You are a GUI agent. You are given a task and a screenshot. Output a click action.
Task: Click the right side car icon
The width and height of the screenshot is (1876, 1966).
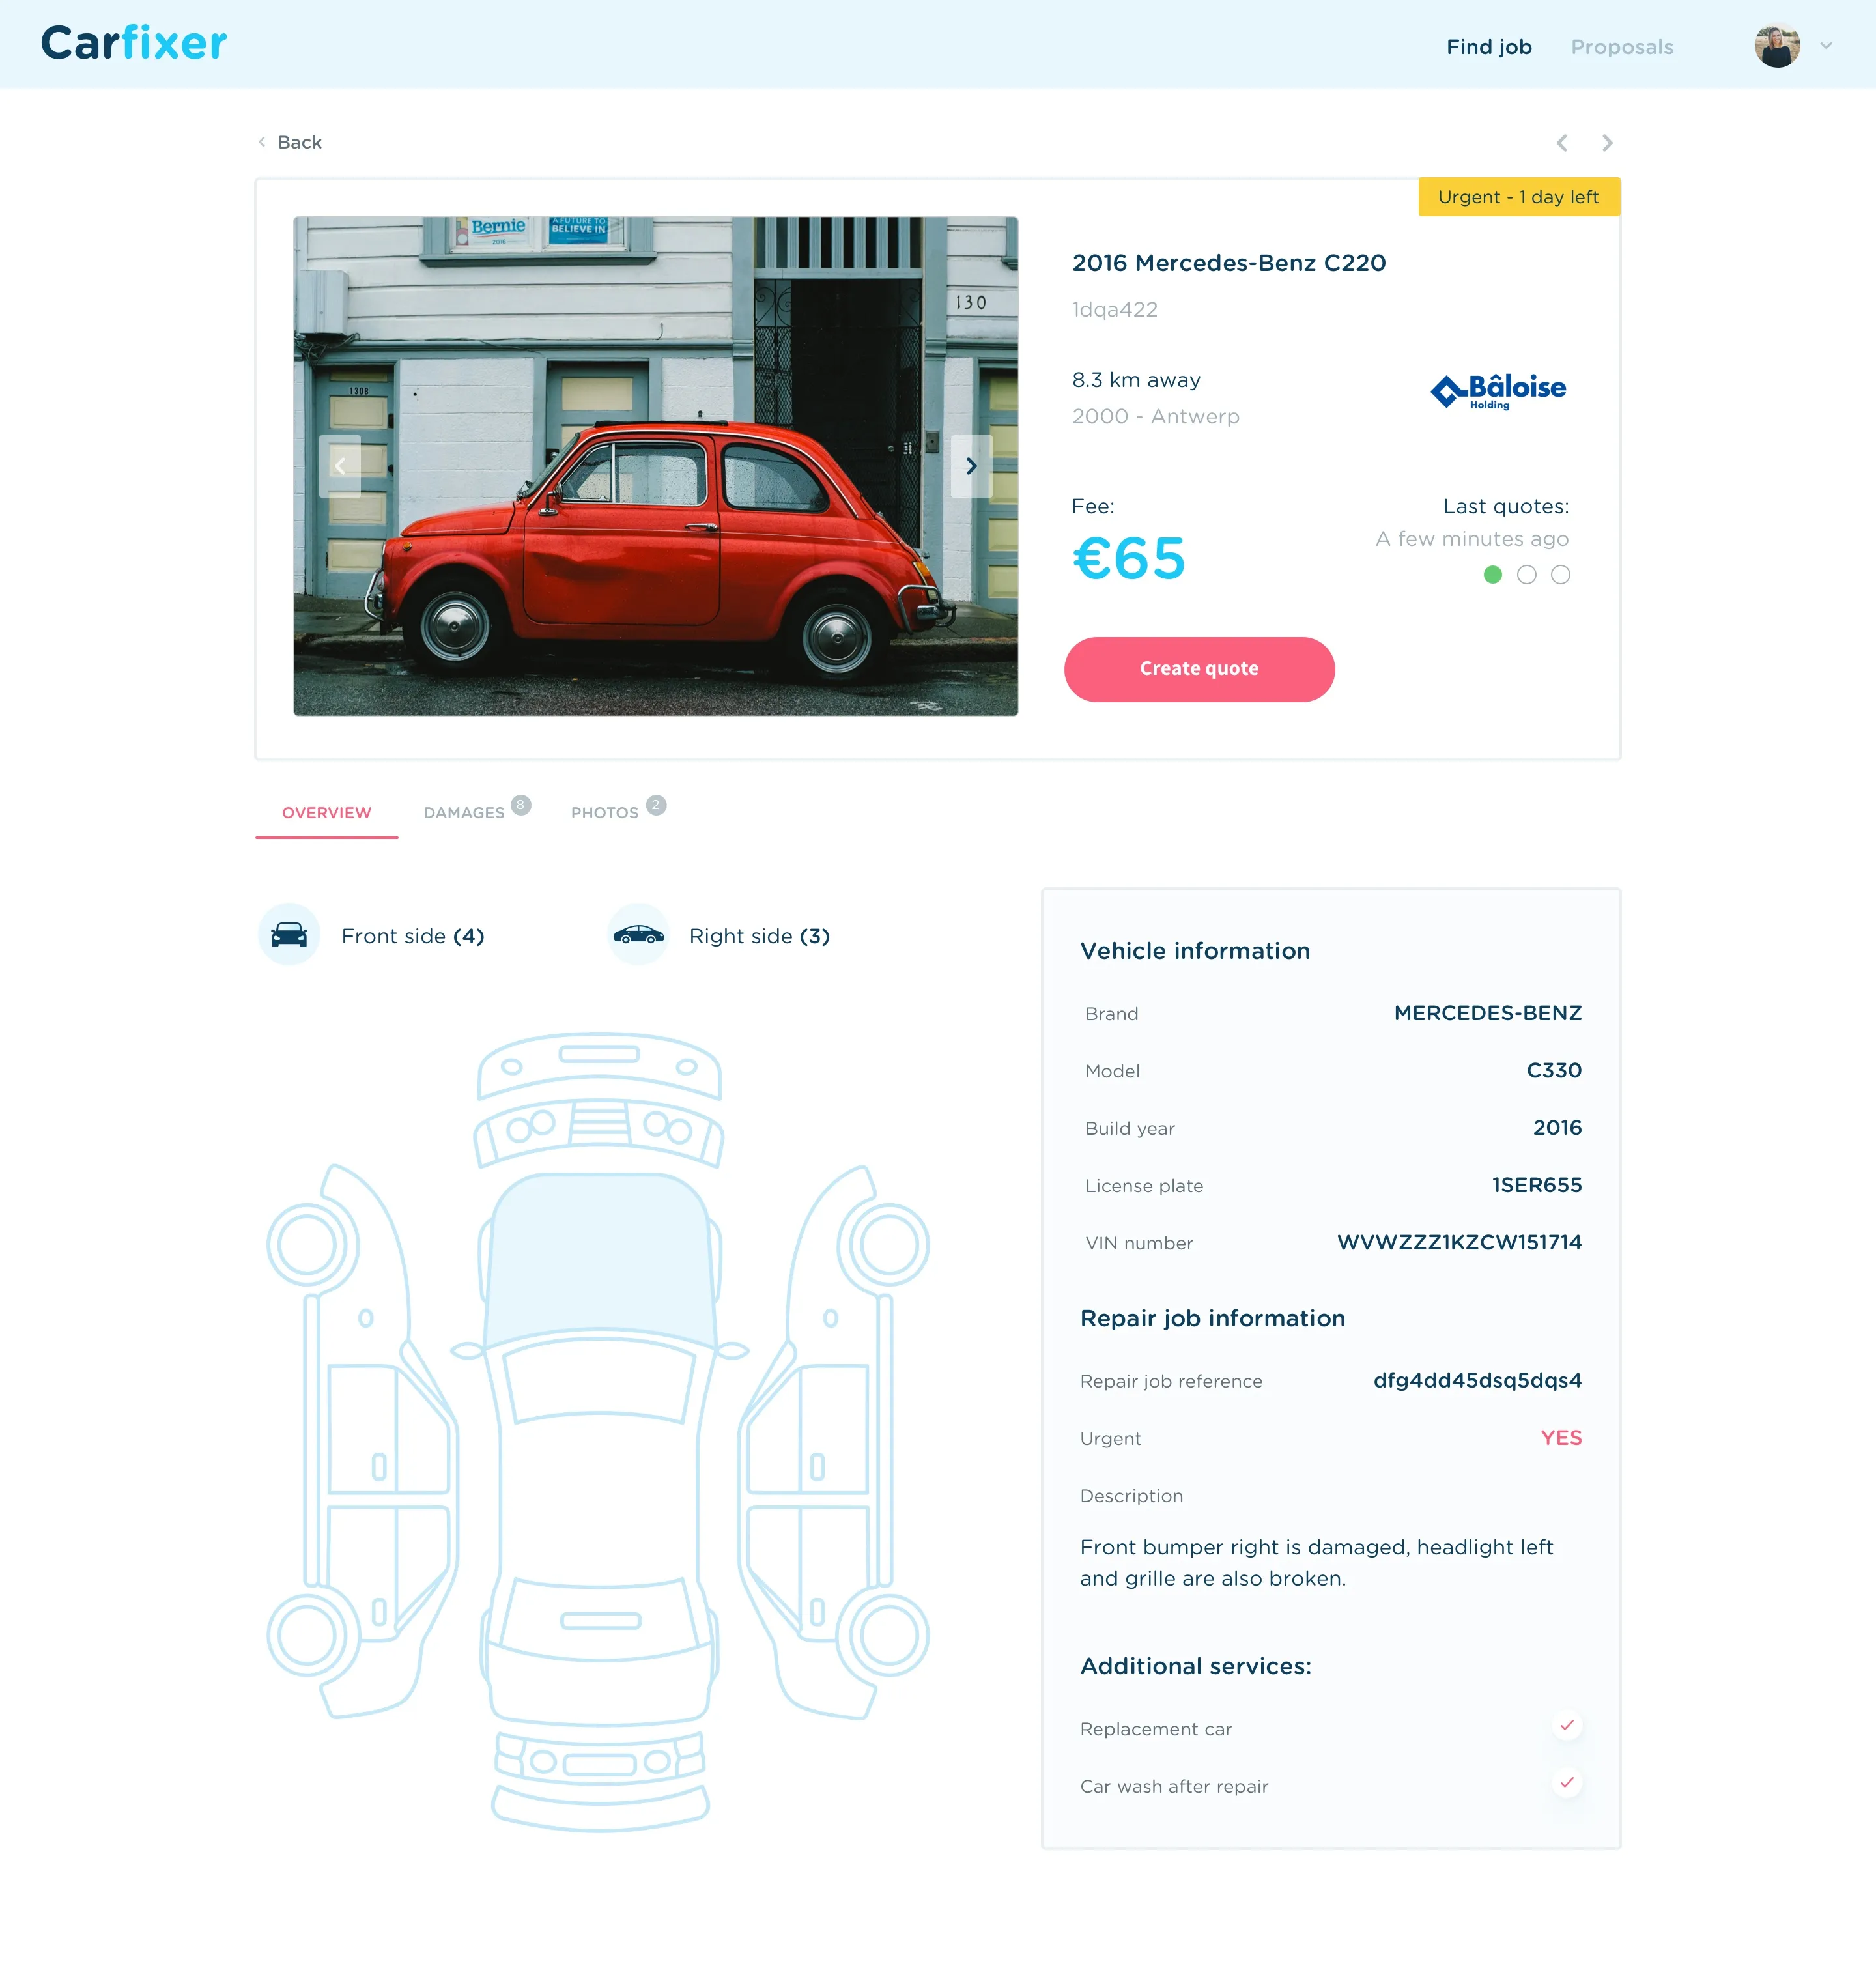638,935
